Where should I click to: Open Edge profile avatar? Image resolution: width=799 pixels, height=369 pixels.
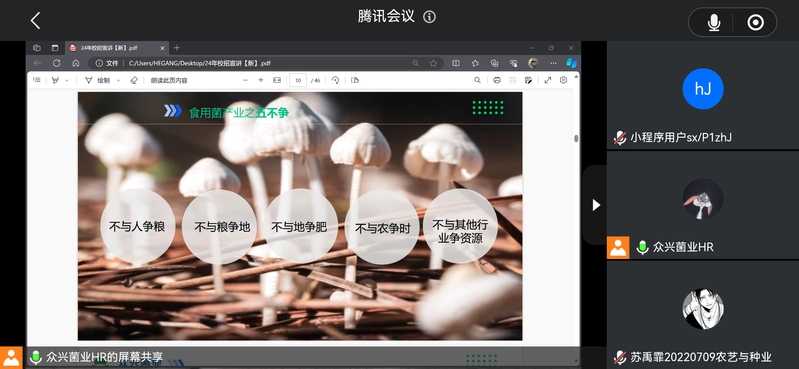coord(533,63)
